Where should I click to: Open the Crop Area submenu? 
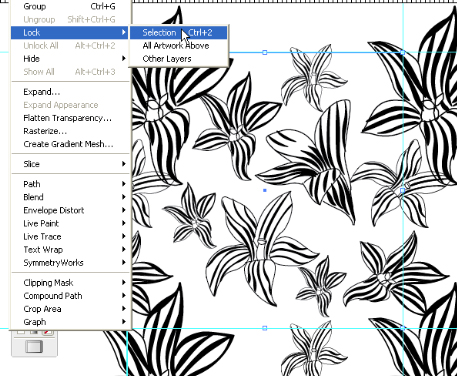70,309
